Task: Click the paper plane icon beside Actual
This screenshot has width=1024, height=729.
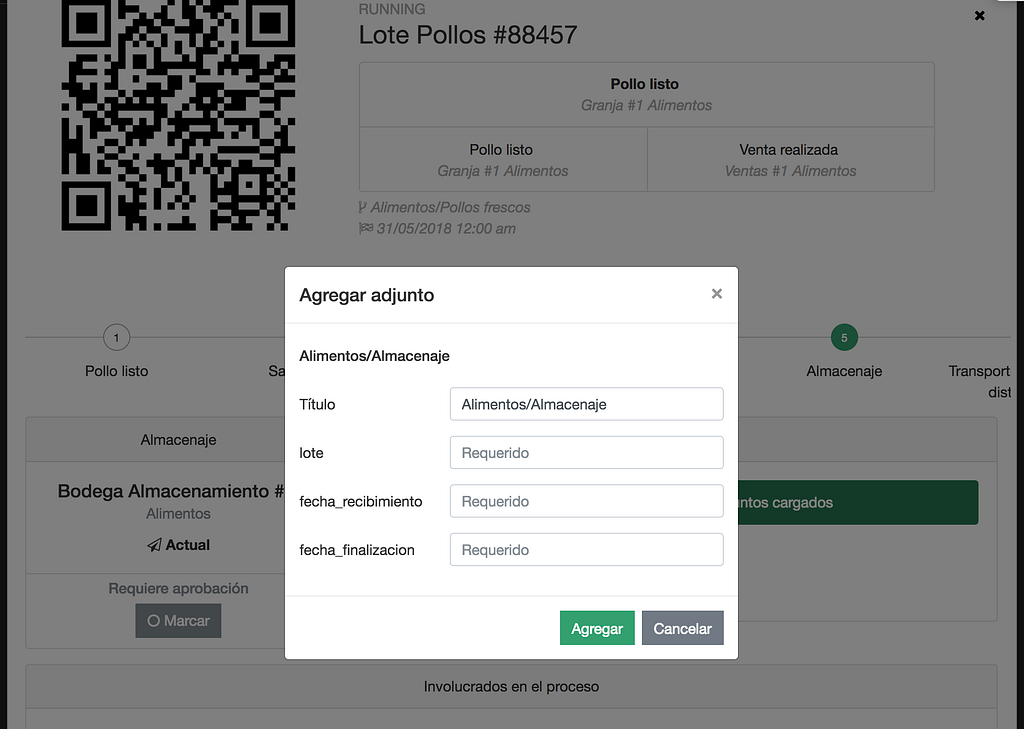Action: click(x=154, y=545)
